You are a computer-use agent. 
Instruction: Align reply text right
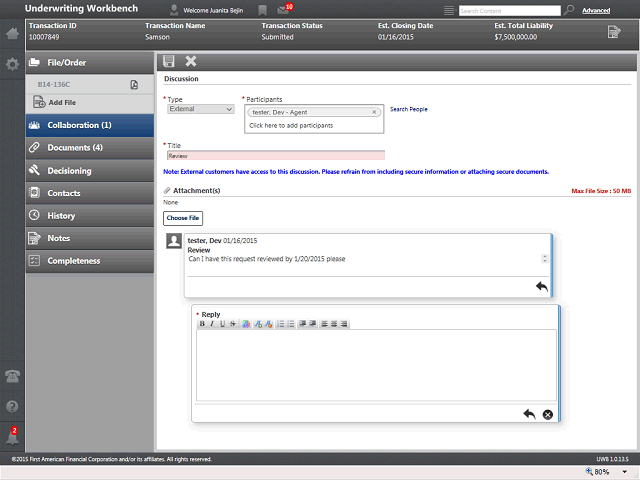[x=344, y=324]
